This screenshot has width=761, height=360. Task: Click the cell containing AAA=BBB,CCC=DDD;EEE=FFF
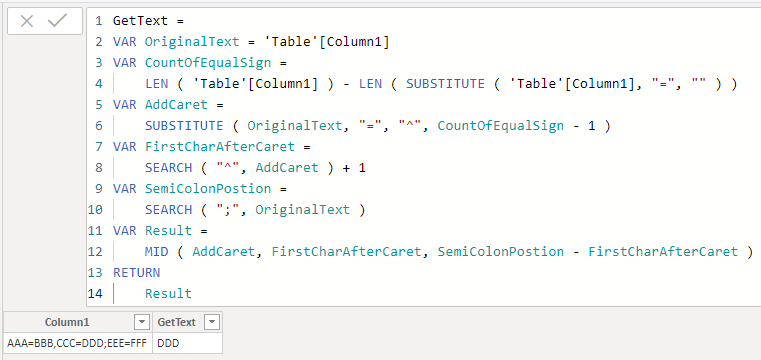pos(77,343)
